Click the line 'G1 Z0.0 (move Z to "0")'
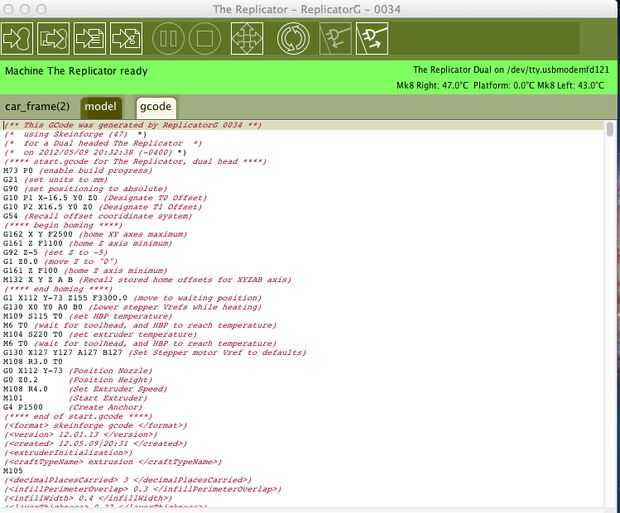 coord(60,262)
